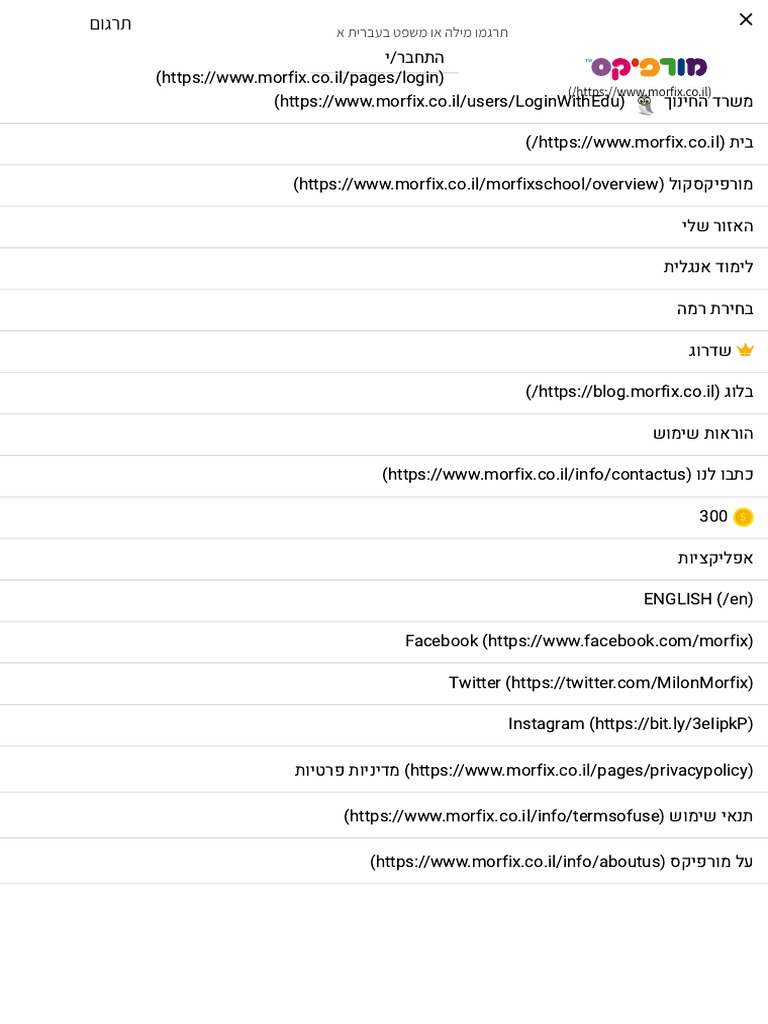The height and width of the screenshot is (1024, 768).
Task: Click the gold crown upgrade icon
Action: tap(745, 350)
